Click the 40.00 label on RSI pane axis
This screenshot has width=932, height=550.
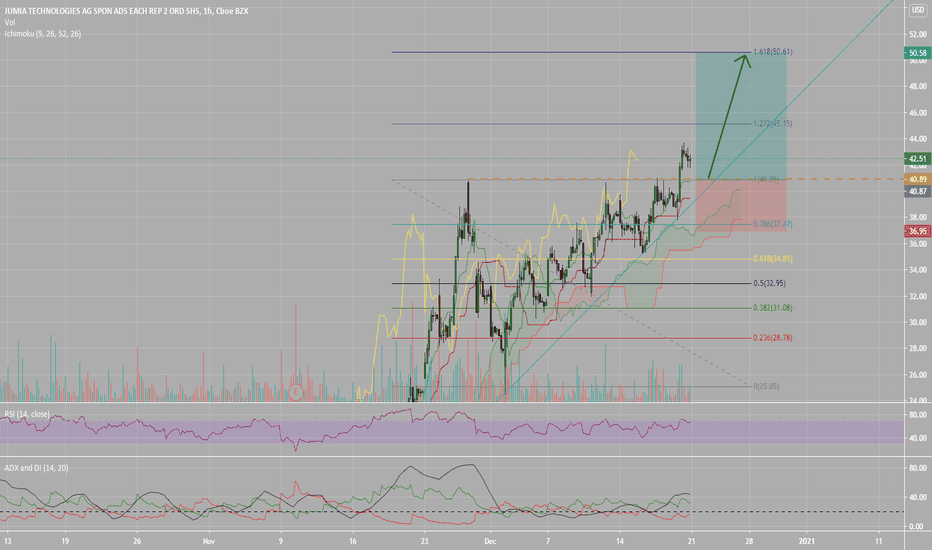tap(917, 438)
